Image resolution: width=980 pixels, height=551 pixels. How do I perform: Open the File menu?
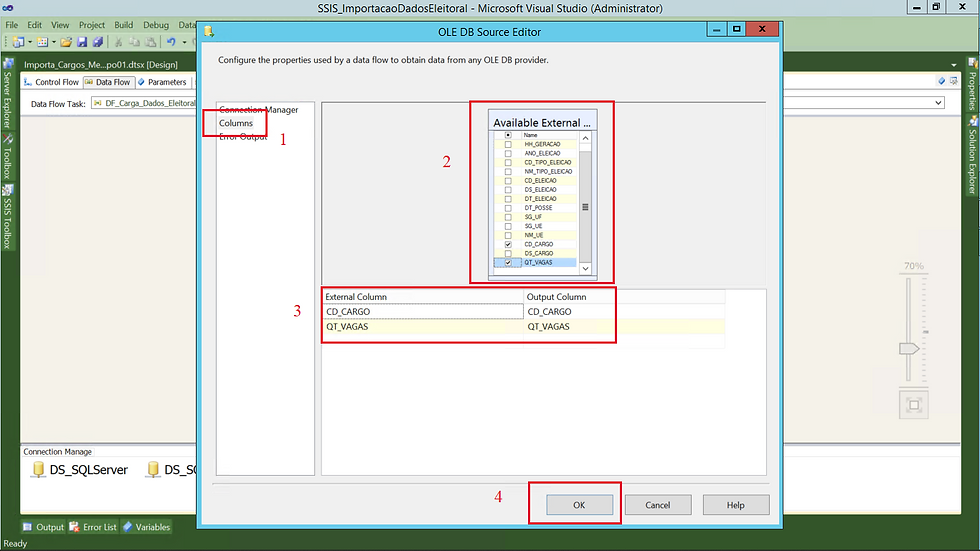tap(12, 25)
